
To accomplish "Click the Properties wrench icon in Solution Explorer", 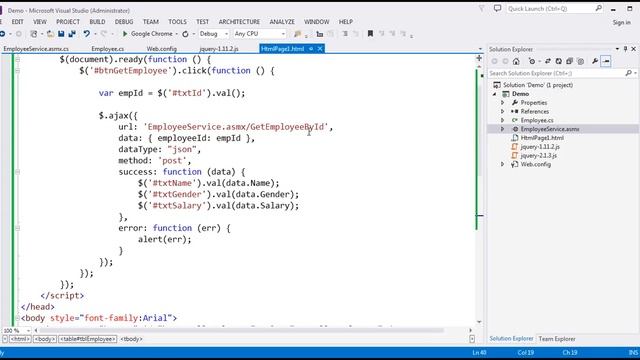I will [595, 61].
